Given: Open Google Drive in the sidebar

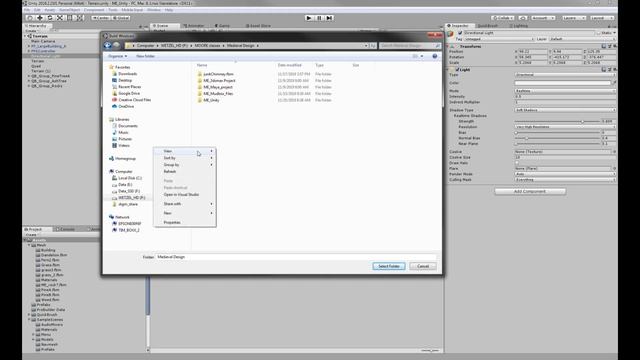Looking at the screenshot, I should tap(129, 93).
